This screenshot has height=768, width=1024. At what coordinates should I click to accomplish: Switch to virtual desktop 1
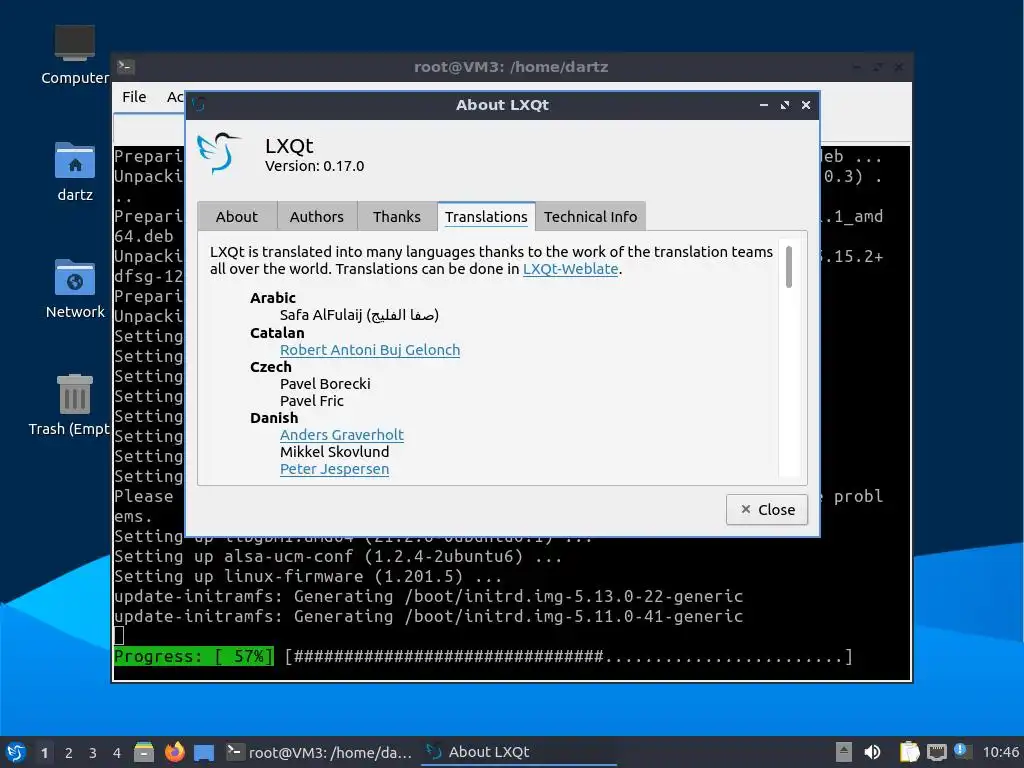(x=44, y=753)
